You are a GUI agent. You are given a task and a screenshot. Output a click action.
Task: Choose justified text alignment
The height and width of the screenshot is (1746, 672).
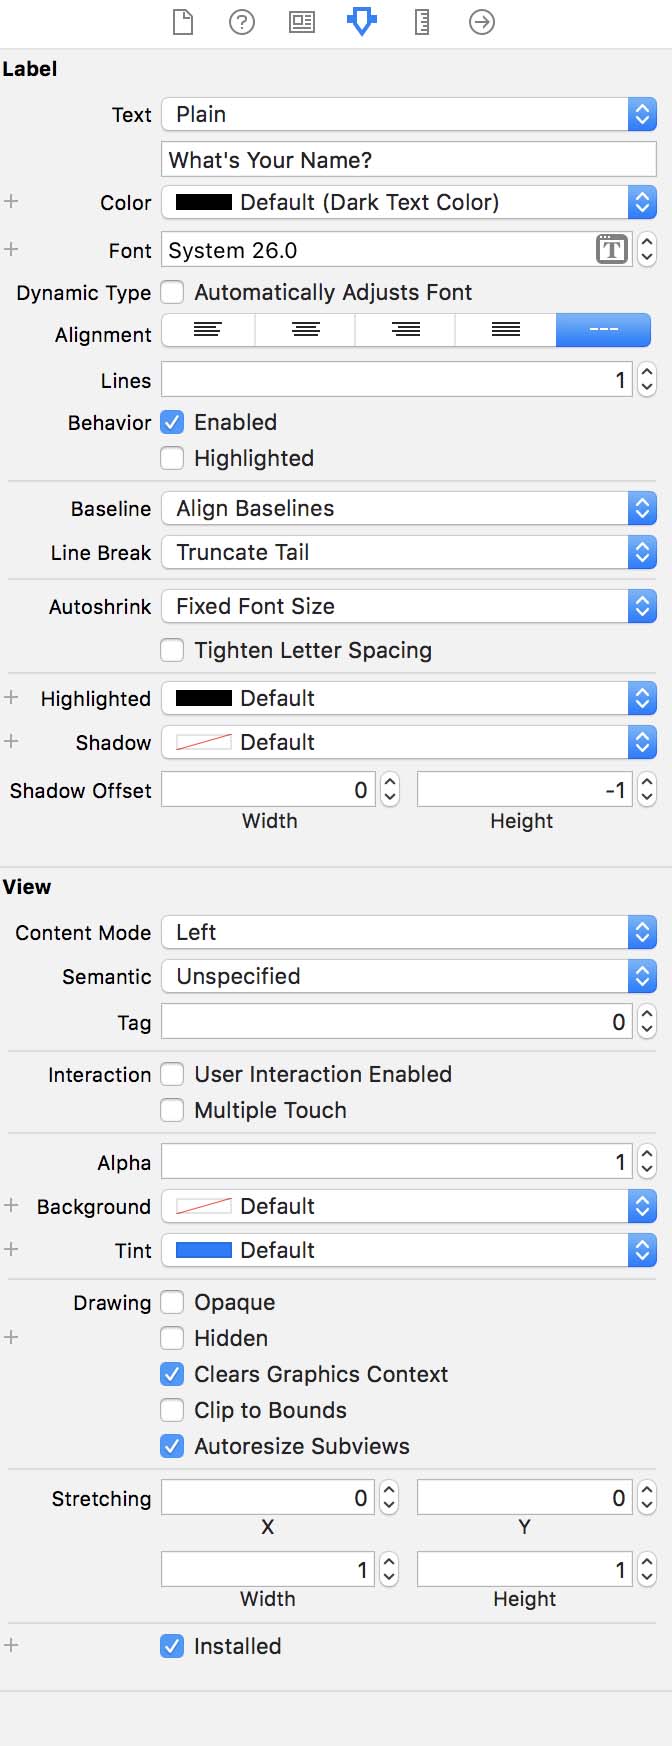click(x=506, y=329)
